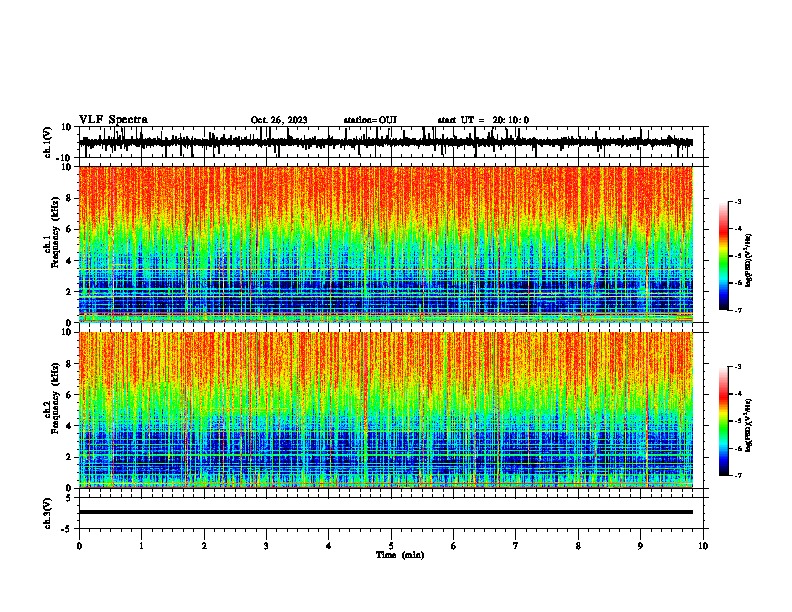This screenshot has width=792, height=612.
Task: Click time axis tick label "3"
Action: [x=266, y=545]
